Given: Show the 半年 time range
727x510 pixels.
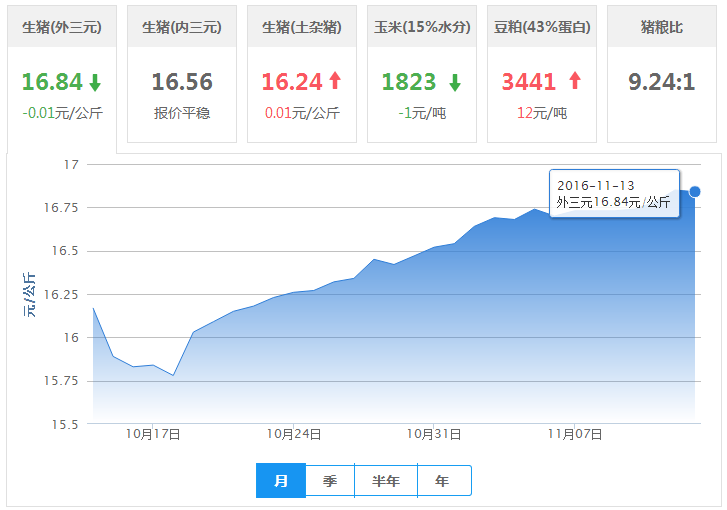Looking at the screenshot, I should pos(386,481).
